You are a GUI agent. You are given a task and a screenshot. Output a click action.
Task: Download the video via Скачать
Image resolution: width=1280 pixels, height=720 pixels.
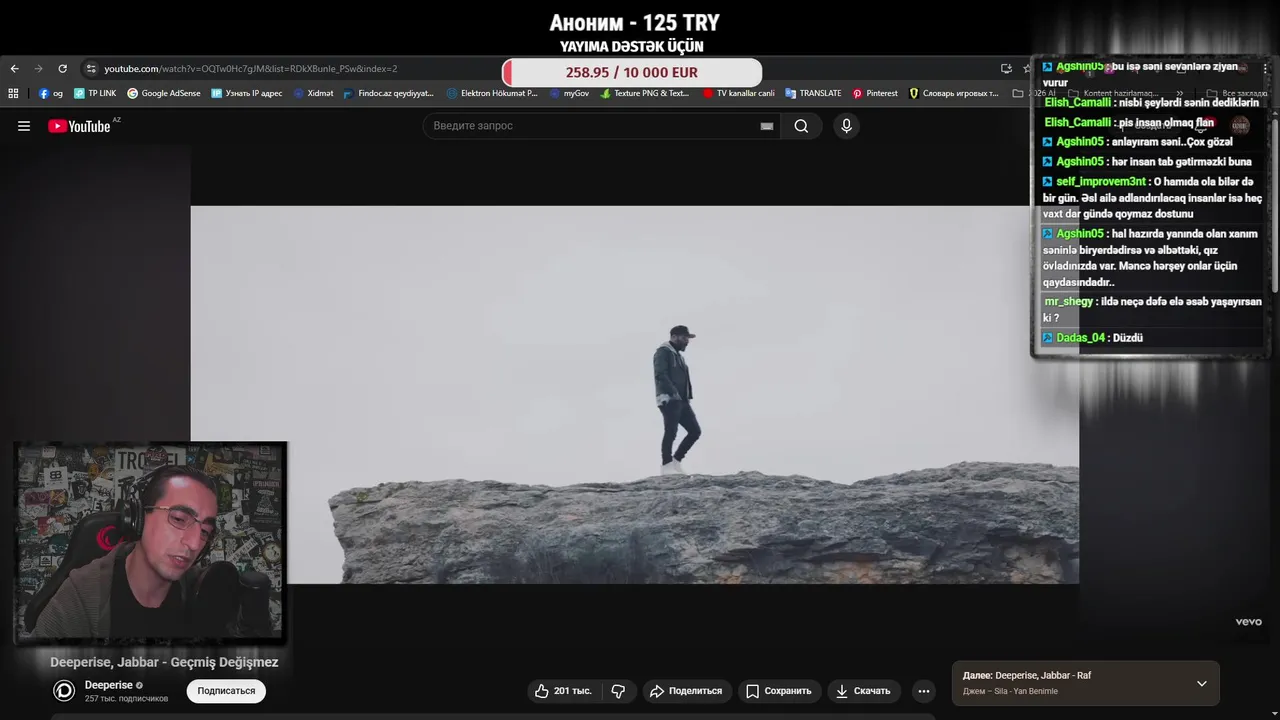[862, 691]
